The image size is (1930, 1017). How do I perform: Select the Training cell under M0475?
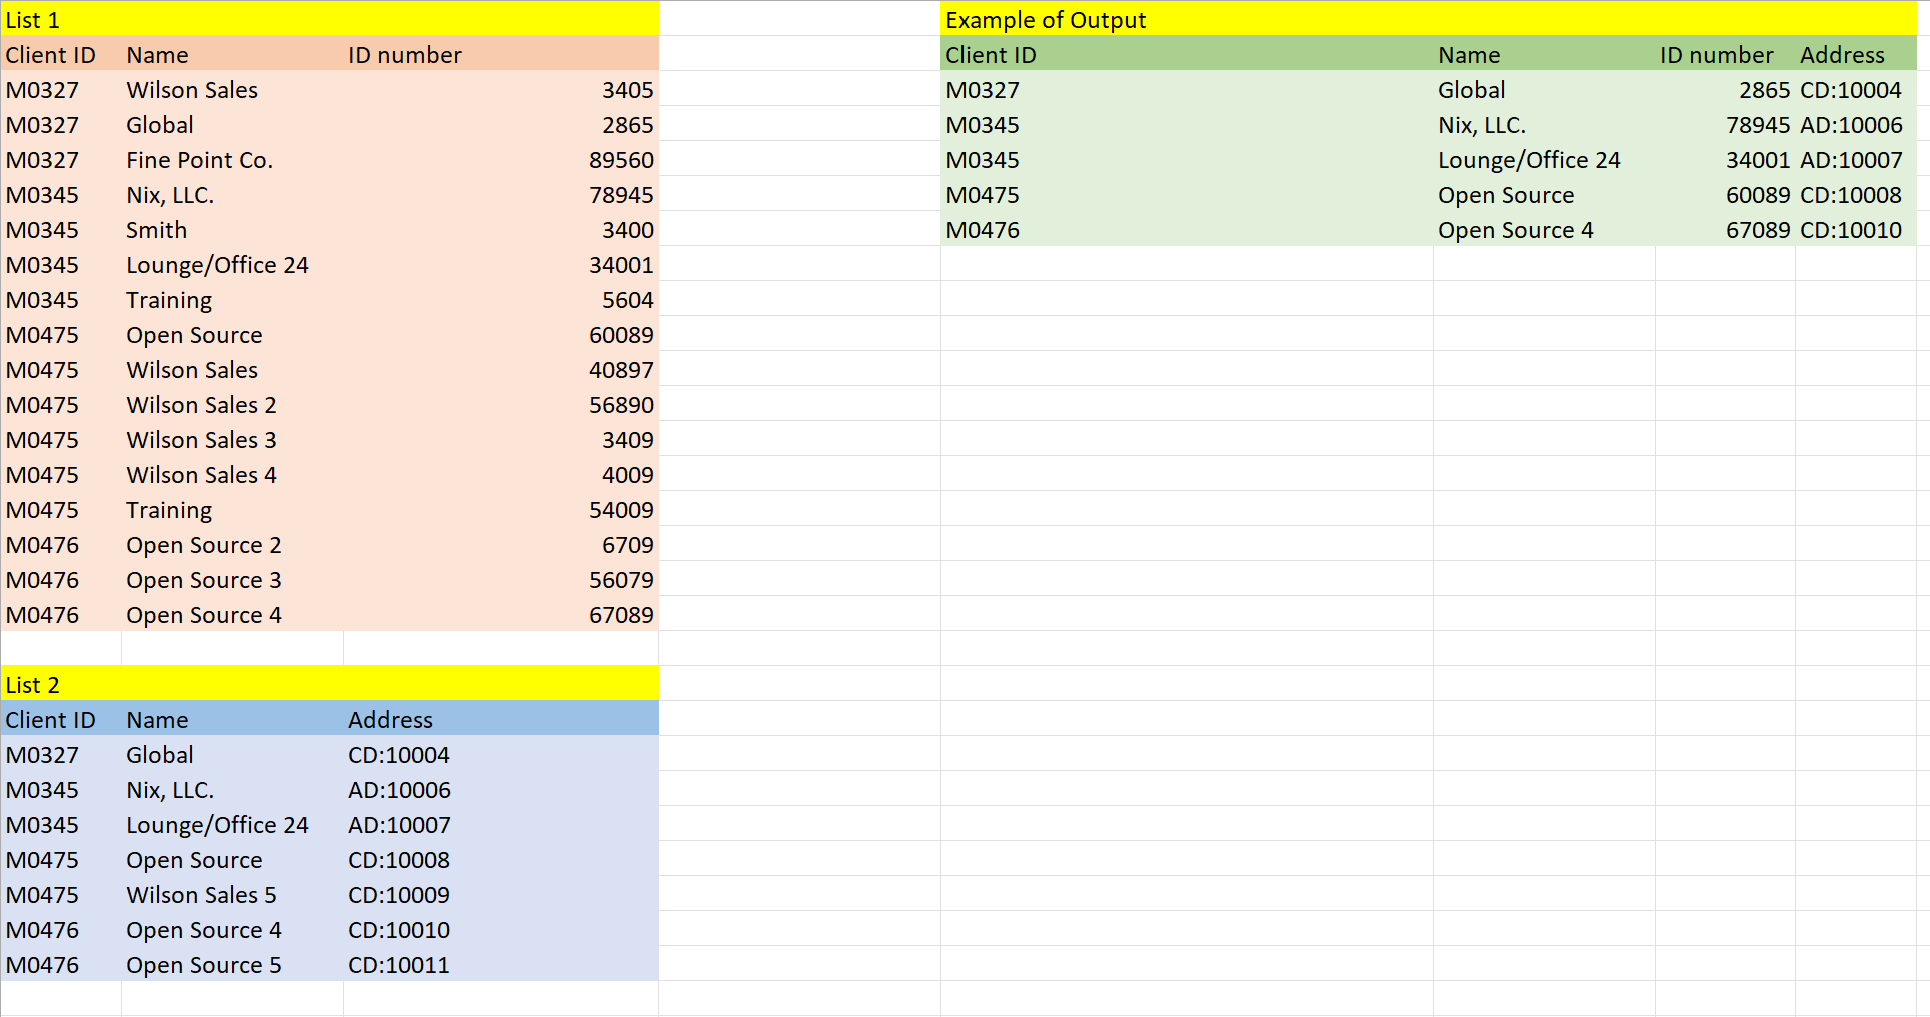(x=169, y=509)
